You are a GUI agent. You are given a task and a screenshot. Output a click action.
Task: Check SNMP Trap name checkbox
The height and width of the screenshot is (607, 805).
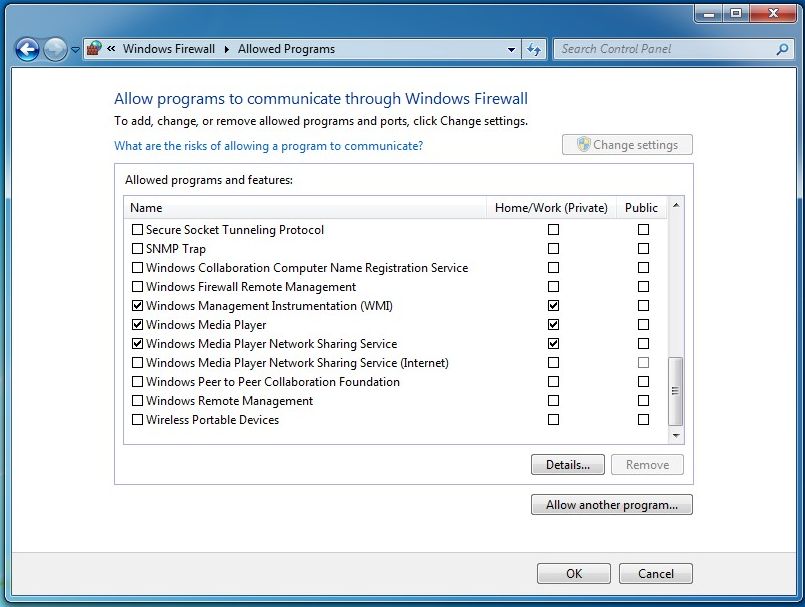pos(137,249)
